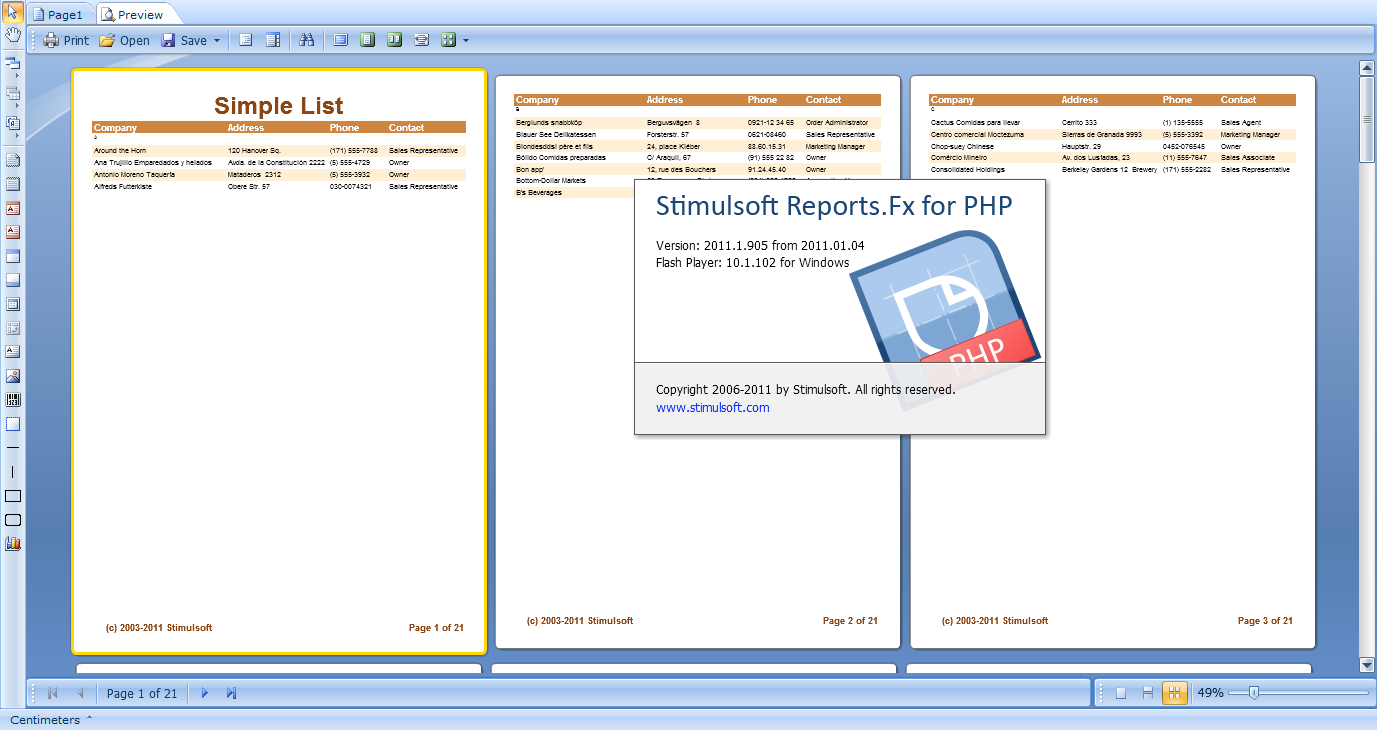Click the 'Simple List' report title
The width and height of the screenshot is (1377, 730).
coord(279,106)
